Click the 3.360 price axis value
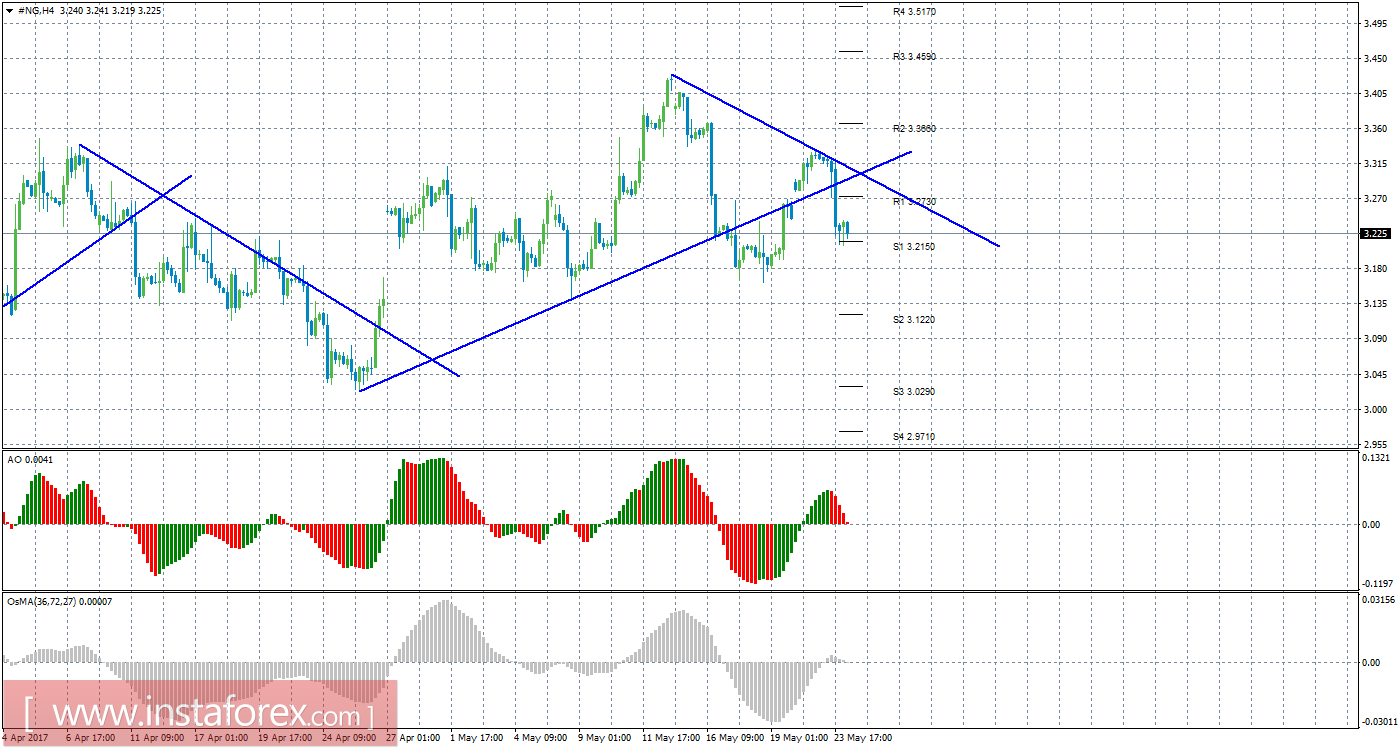This screenshot has width=1398, height=749. [1374, 129]
